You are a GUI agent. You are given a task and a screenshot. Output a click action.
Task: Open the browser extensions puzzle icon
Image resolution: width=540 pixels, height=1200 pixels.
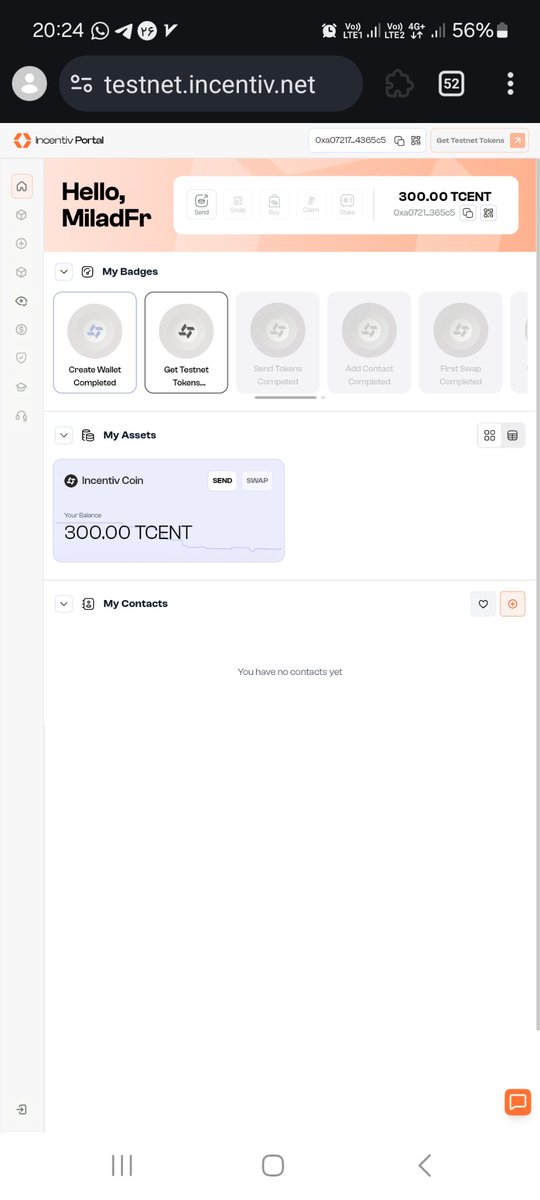coord(399,84)
